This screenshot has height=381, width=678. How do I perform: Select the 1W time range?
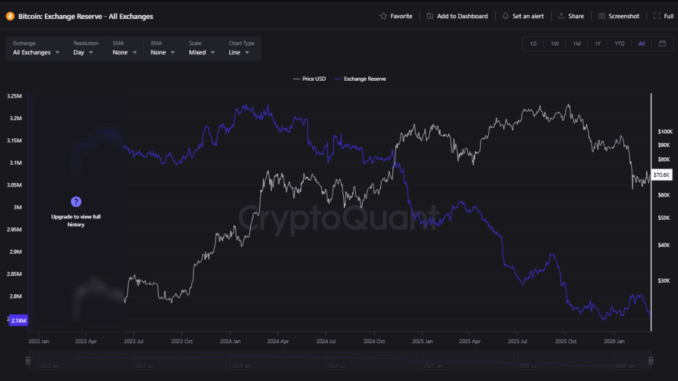pos(555,44)
